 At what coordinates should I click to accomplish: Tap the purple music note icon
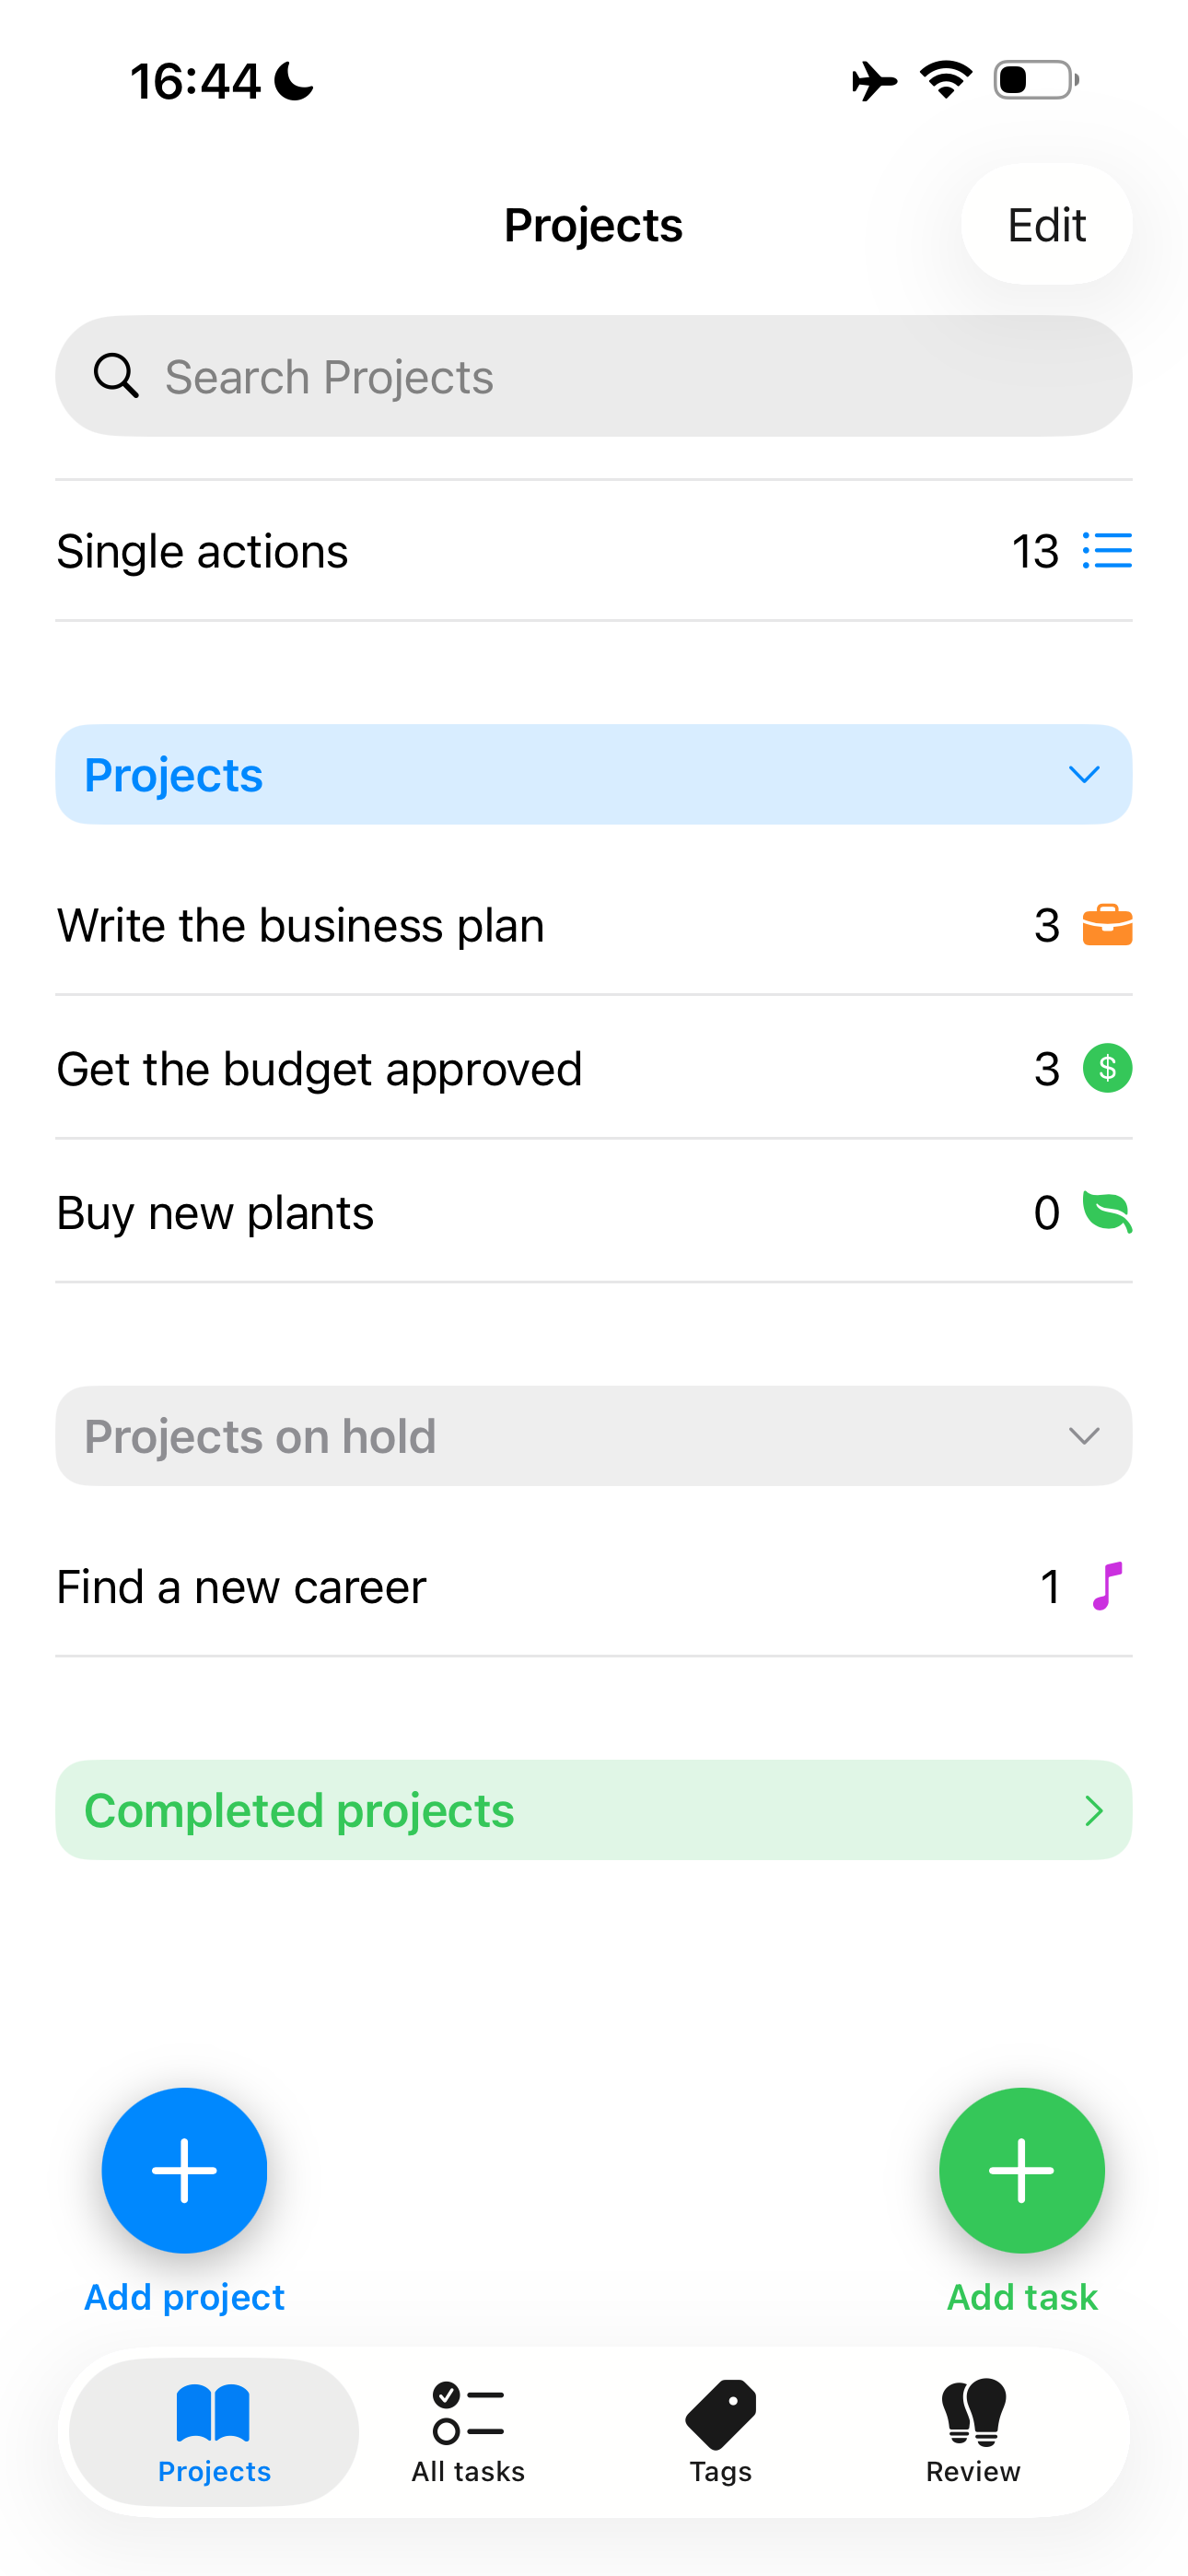click(x=1107, y=1586)
